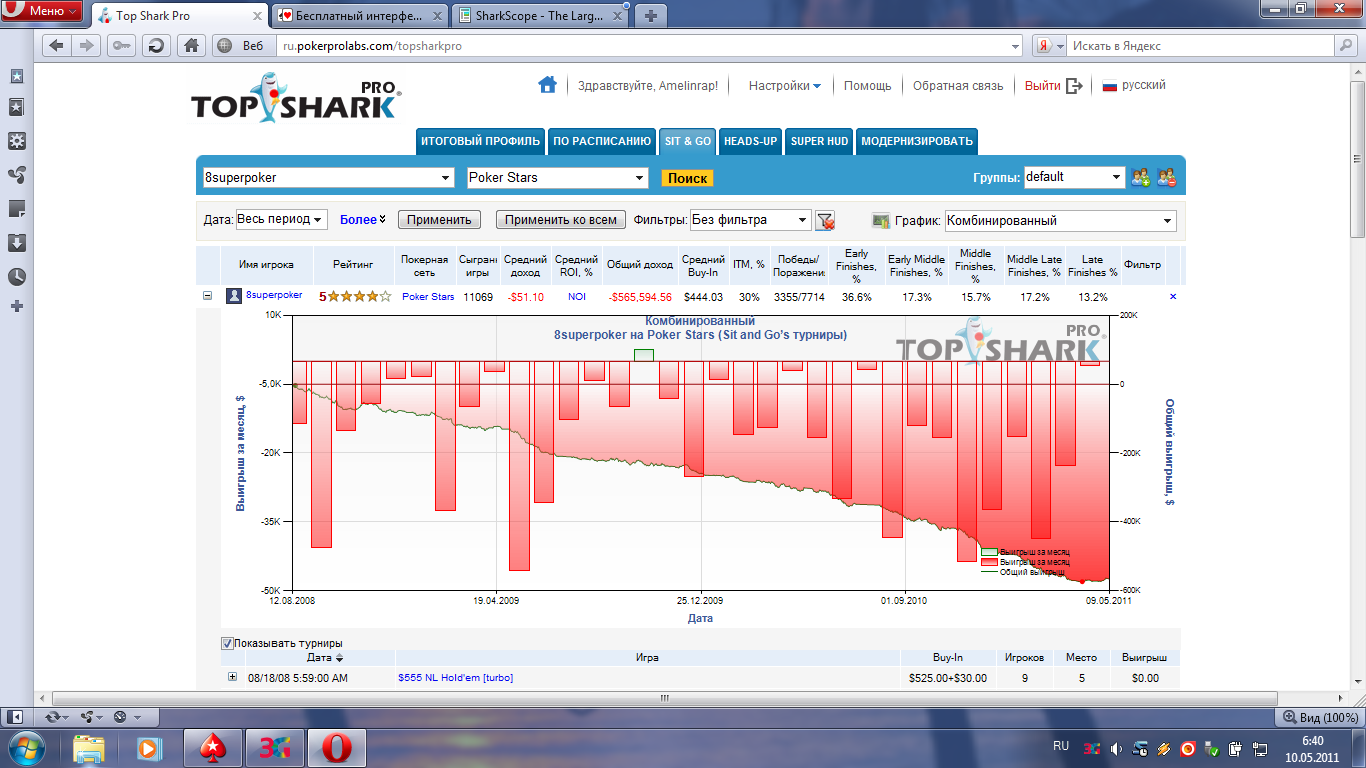Viewport: 1366px width, 768px height.
Task: Click the remove player from group icon
Action: pos(1165,178)
